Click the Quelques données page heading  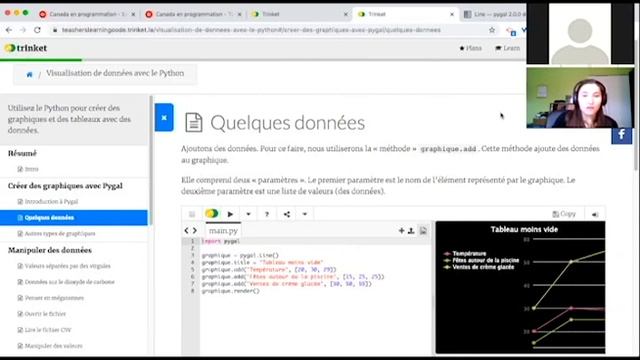pyautogui.click(x=287, y=122)
